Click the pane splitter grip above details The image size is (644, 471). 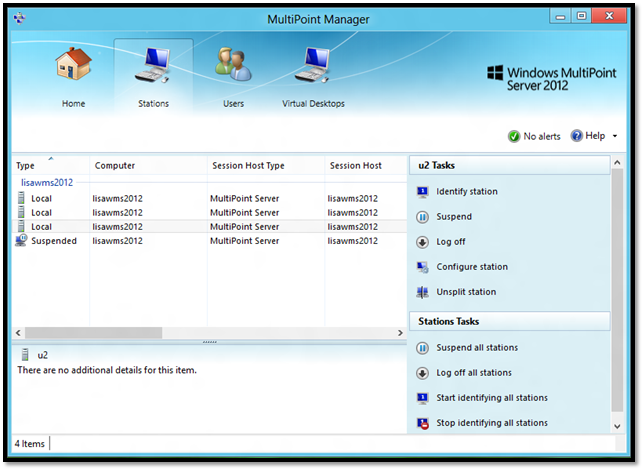(209, 342)
